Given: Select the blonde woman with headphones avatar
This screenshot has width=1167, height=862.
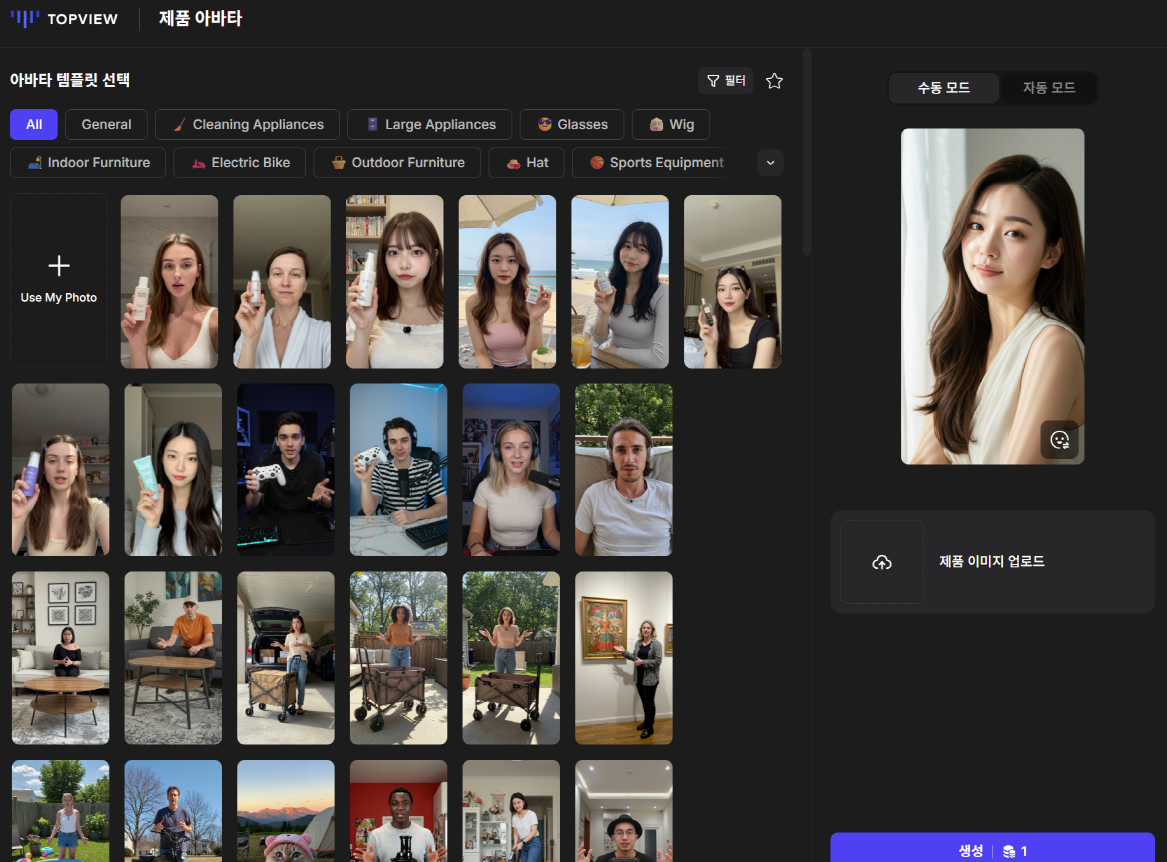Looking at the screenshot, I should pos(511,470).
